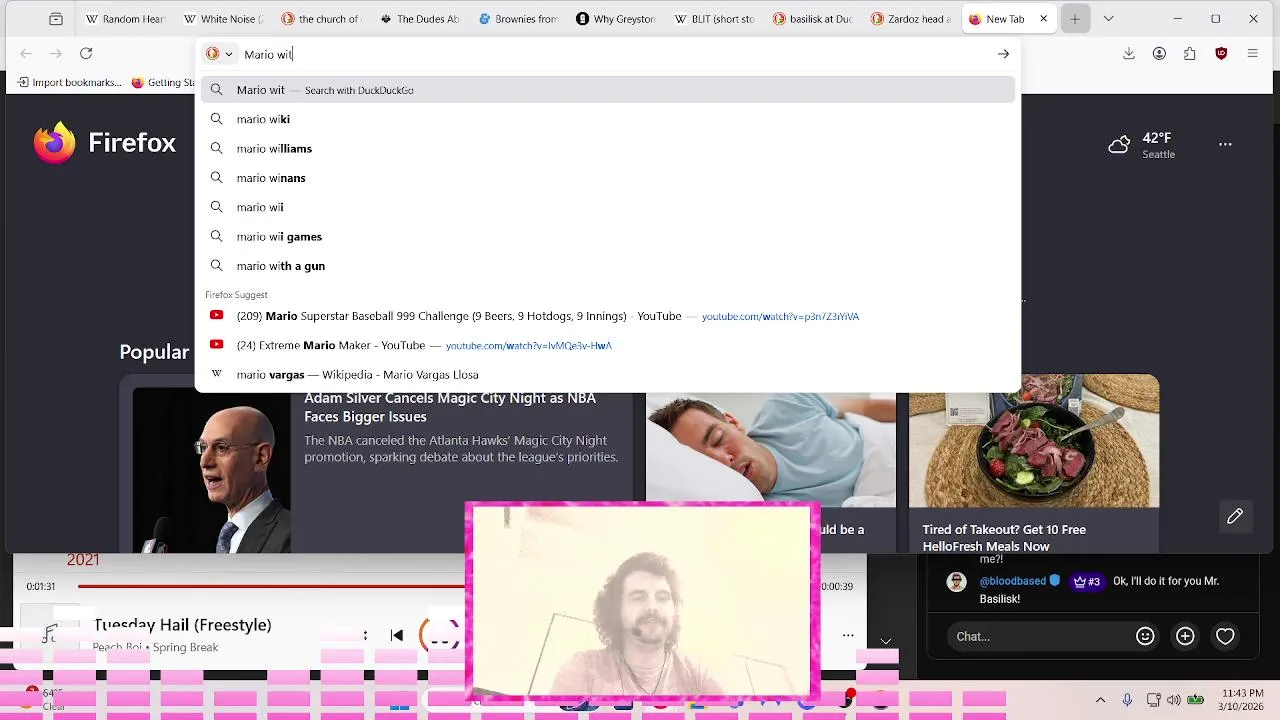The image size is (1280, 720).
Task: Open the Adam Silver Magic City Night article
Action: [450, 407]
